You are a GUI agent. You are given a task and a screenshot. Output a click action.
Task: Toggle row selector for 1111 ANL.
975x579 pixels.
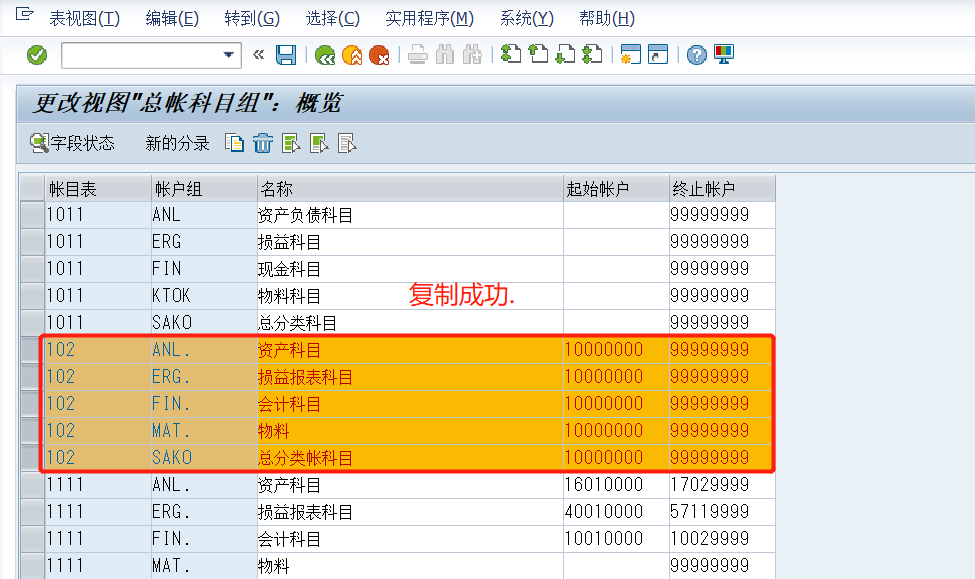click(x=32, y=485)
